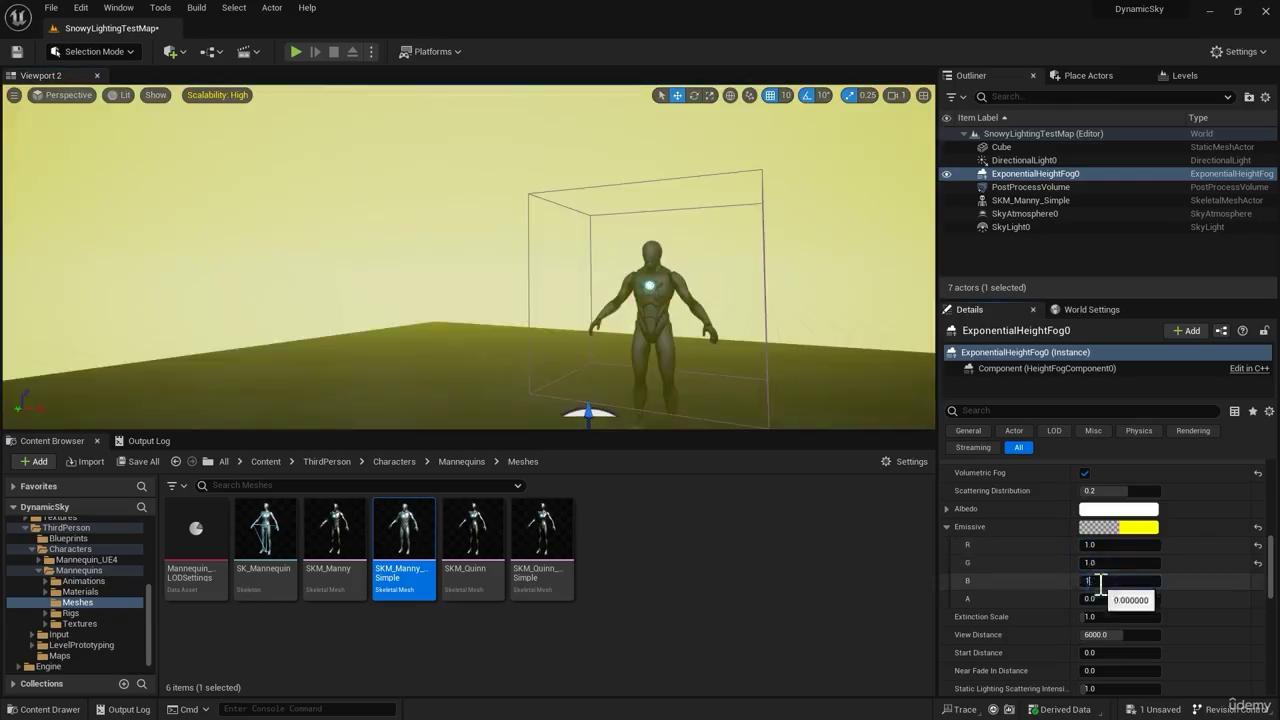Toggle visibility of the ExponentialHeightFog0 actor
1280x720 pixels.
946,174
